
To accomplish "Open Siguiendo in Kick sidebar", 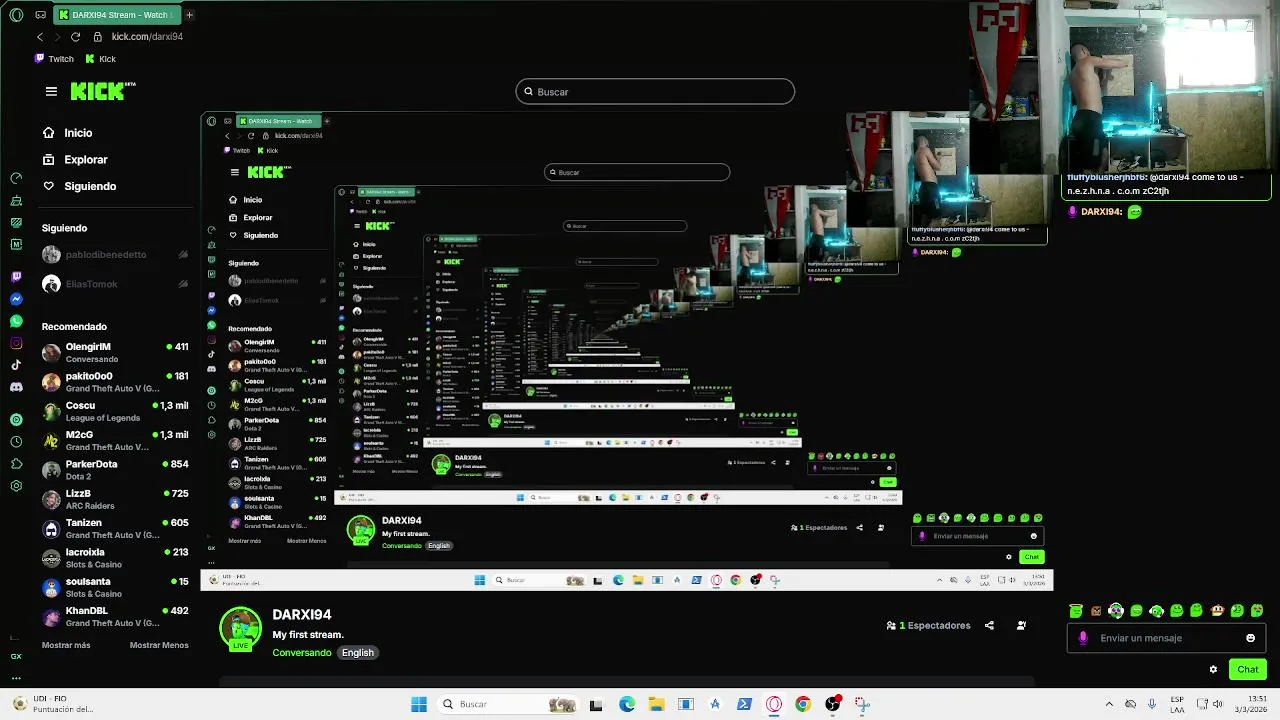I will [x=90, y=186].
